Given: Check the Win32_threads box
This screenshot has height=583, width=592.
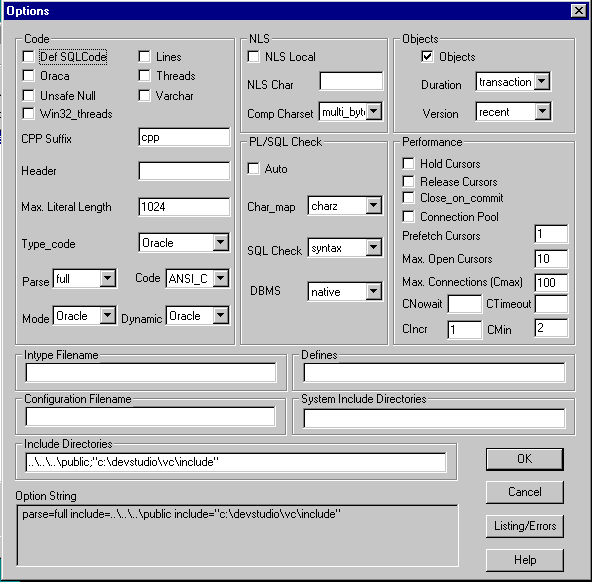Looking at the screenshot, I should [28, 113].
